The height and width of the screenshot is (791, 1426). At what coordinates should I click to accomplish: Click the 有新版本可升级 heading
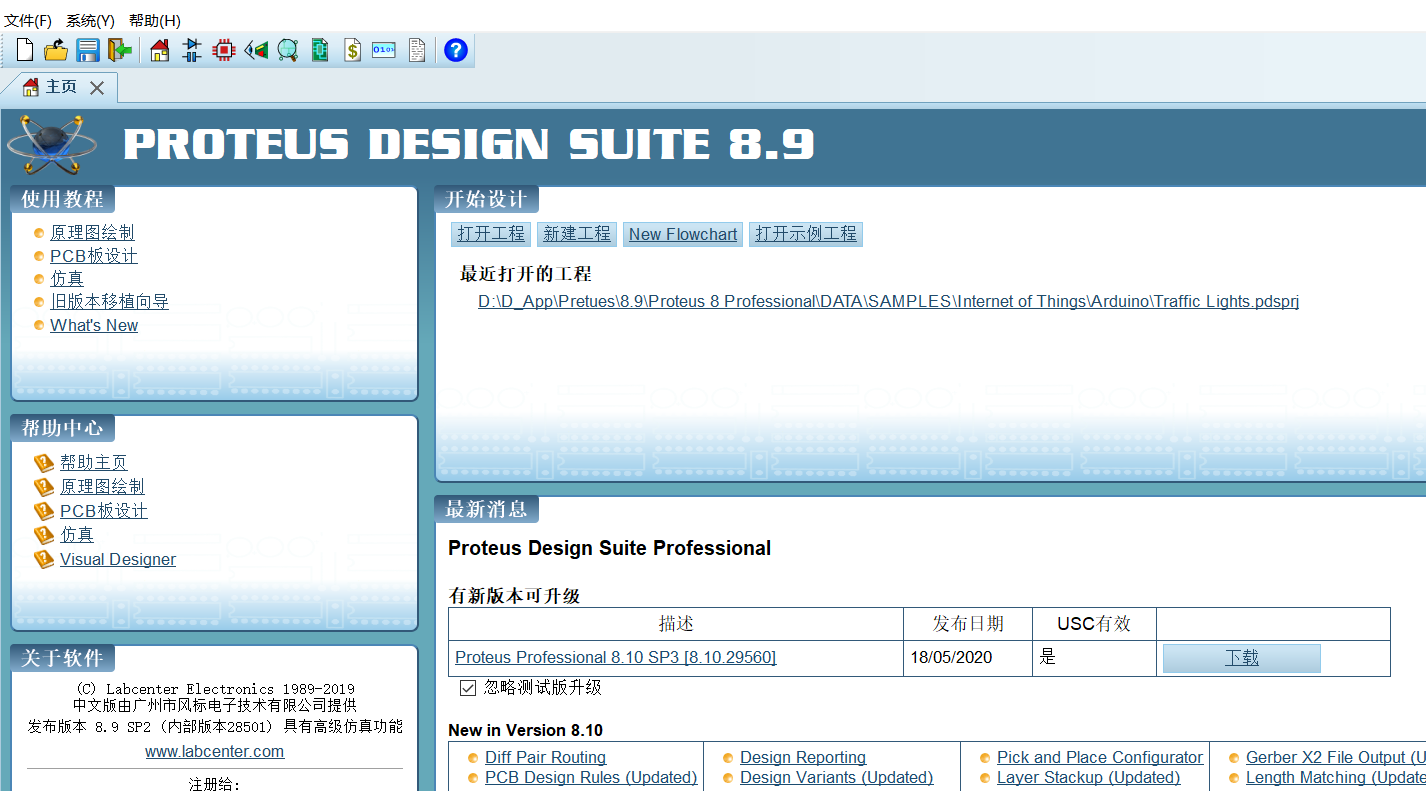pos(514,596)
